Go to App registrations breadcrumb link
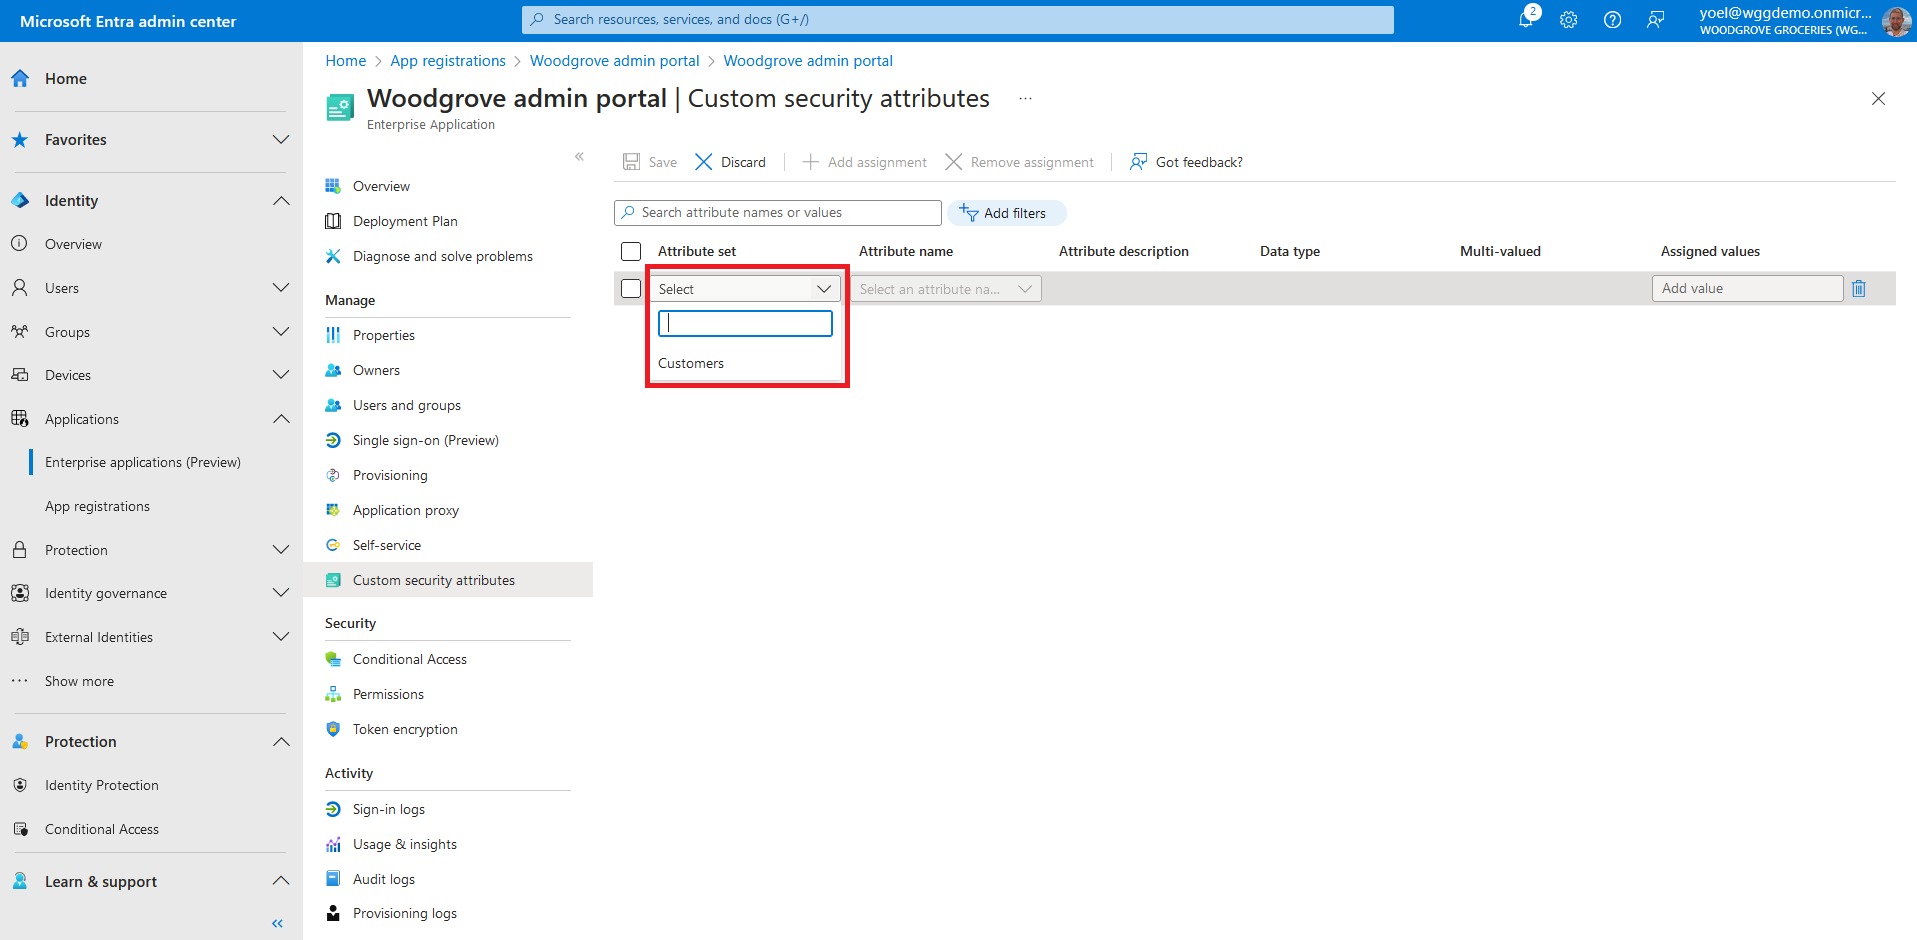This screenshot has height=940, width=1917. coord(448,61)
